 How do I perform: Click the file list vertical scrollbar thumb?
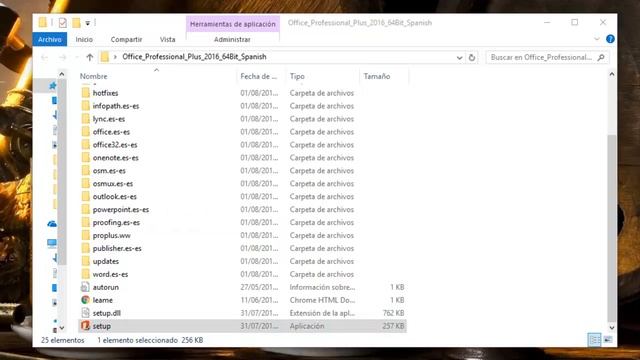point(611,228)
